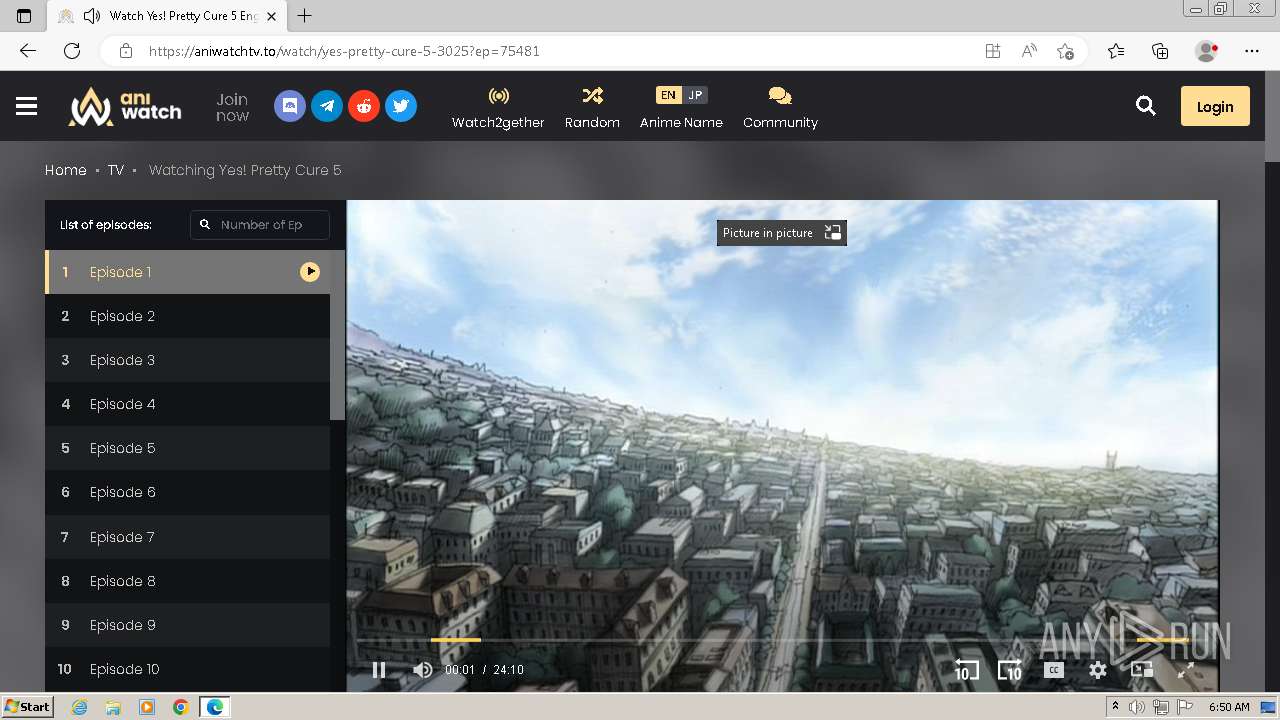Open video player settings gear
The image size is (1280, 720).
click(x=1098, y=670)
